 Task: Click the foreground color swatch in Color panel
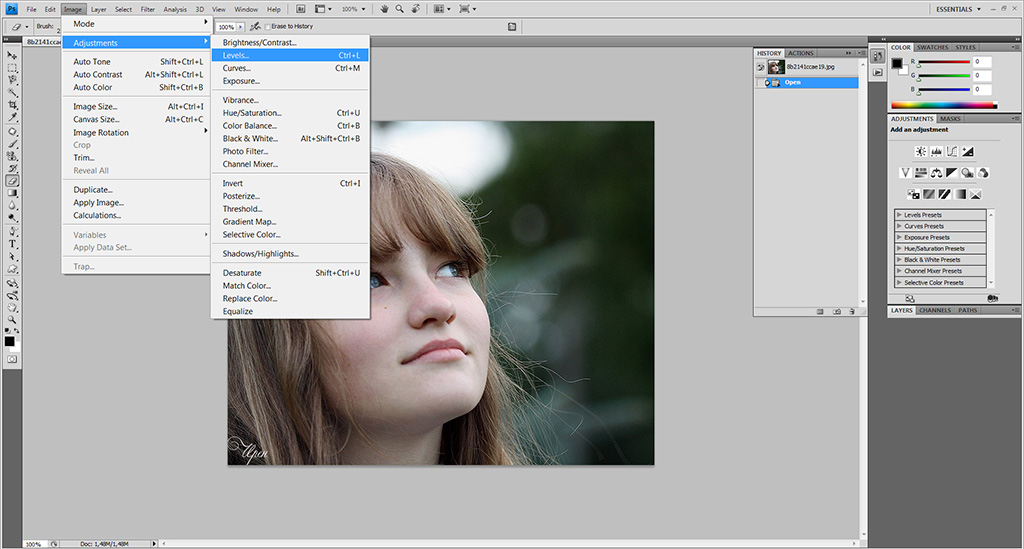[897, 63]
